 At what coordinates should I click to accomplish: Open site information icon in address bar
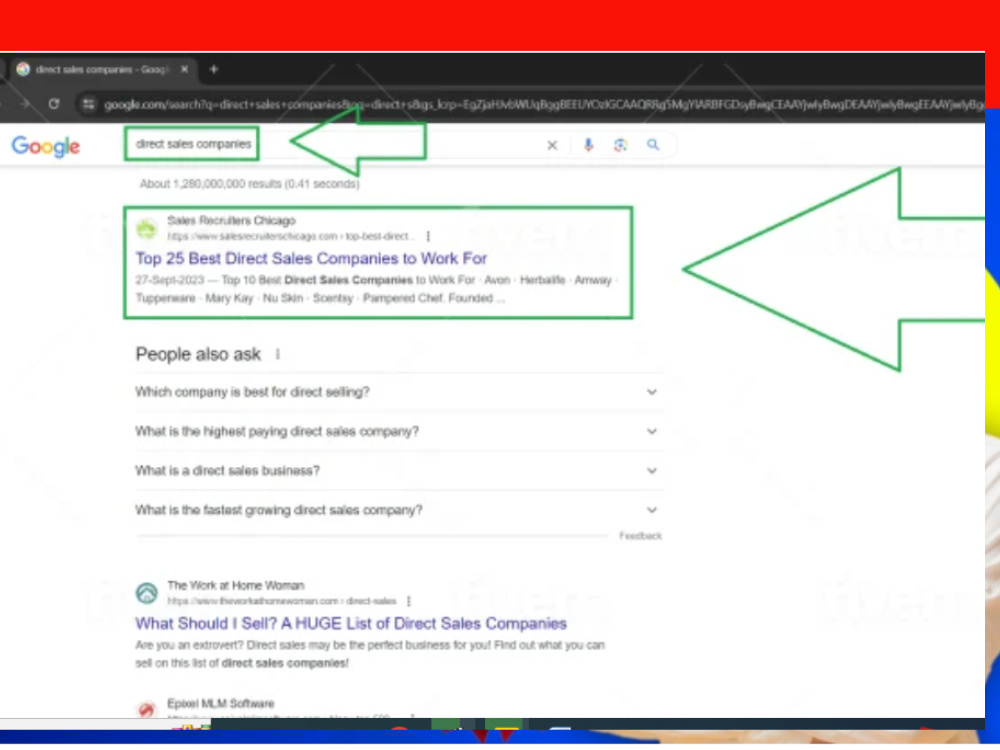pyautogui.click(x=89, y=104)
